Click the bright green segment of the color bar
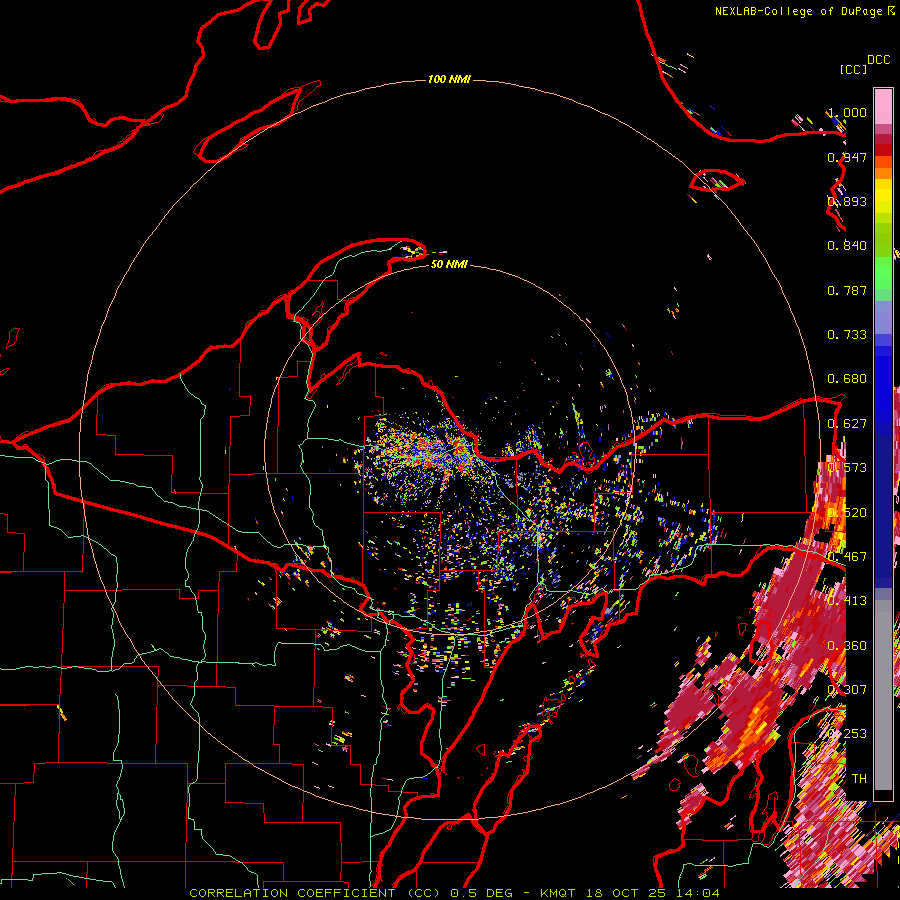 883,273
